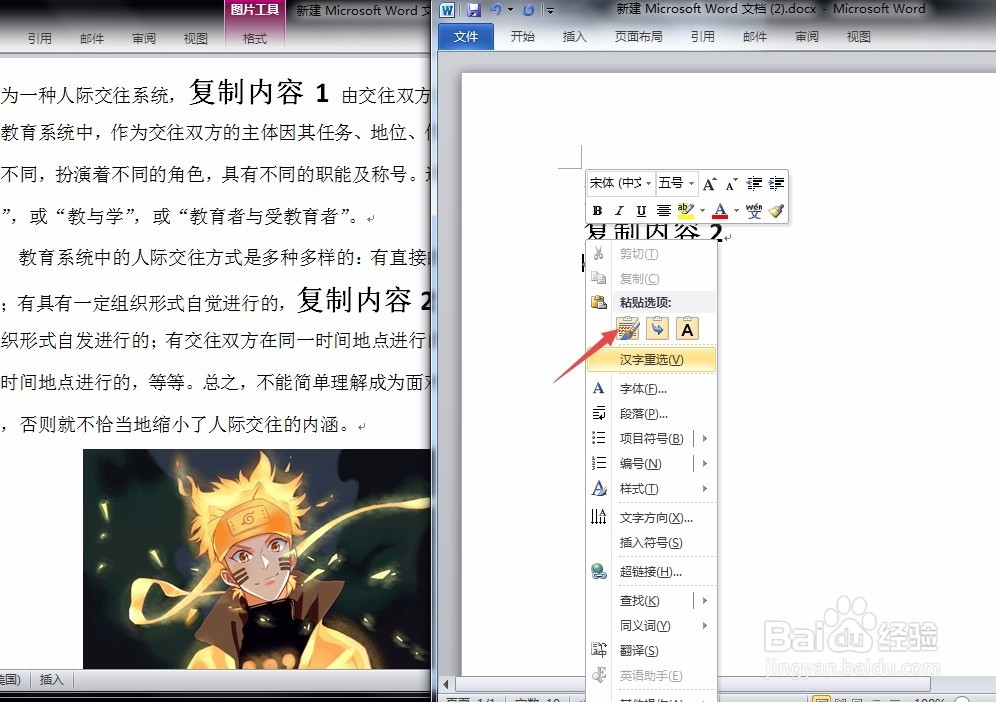Click horizontal scrollbar left arrow in right window
This screenshot has height=702, width=996.
[x=446, y=684]
